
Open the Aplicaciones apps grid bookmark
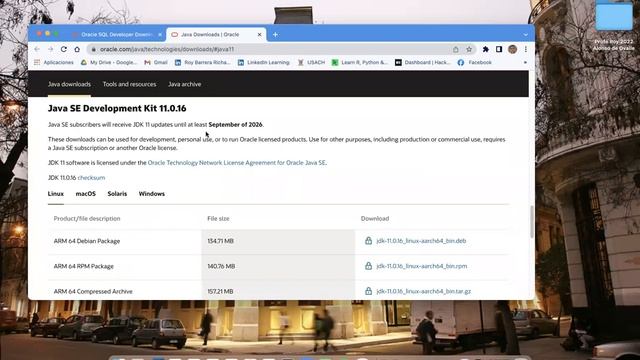pyautogui.click(x=54, y=62)
